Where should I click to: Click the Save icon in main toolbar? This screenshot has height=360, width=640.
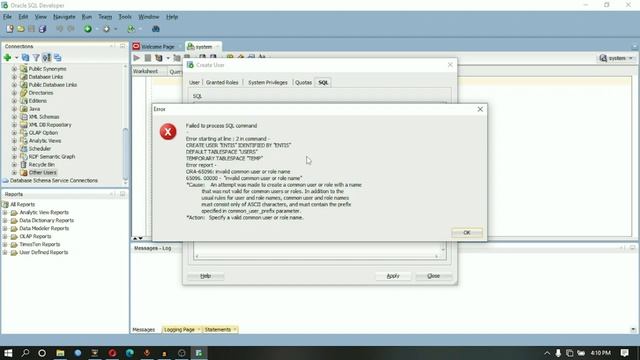pyautogui.click(x=31, y=29)
